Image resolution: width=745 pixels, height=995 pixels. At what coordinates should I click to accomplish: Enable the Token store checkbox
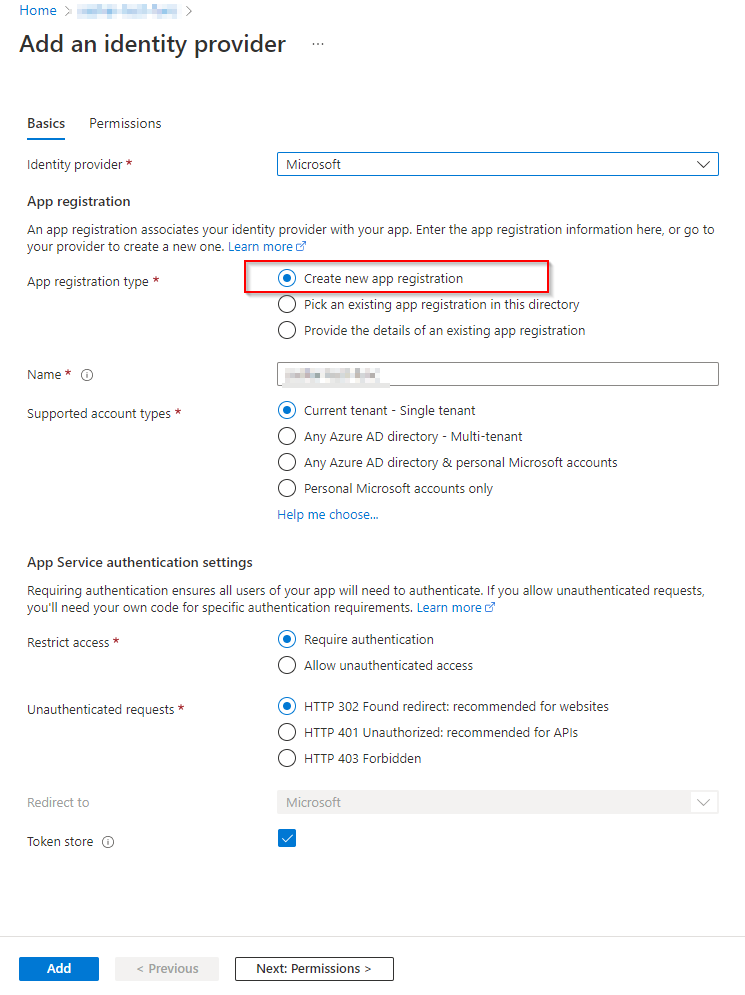click(x=287, y=838)
